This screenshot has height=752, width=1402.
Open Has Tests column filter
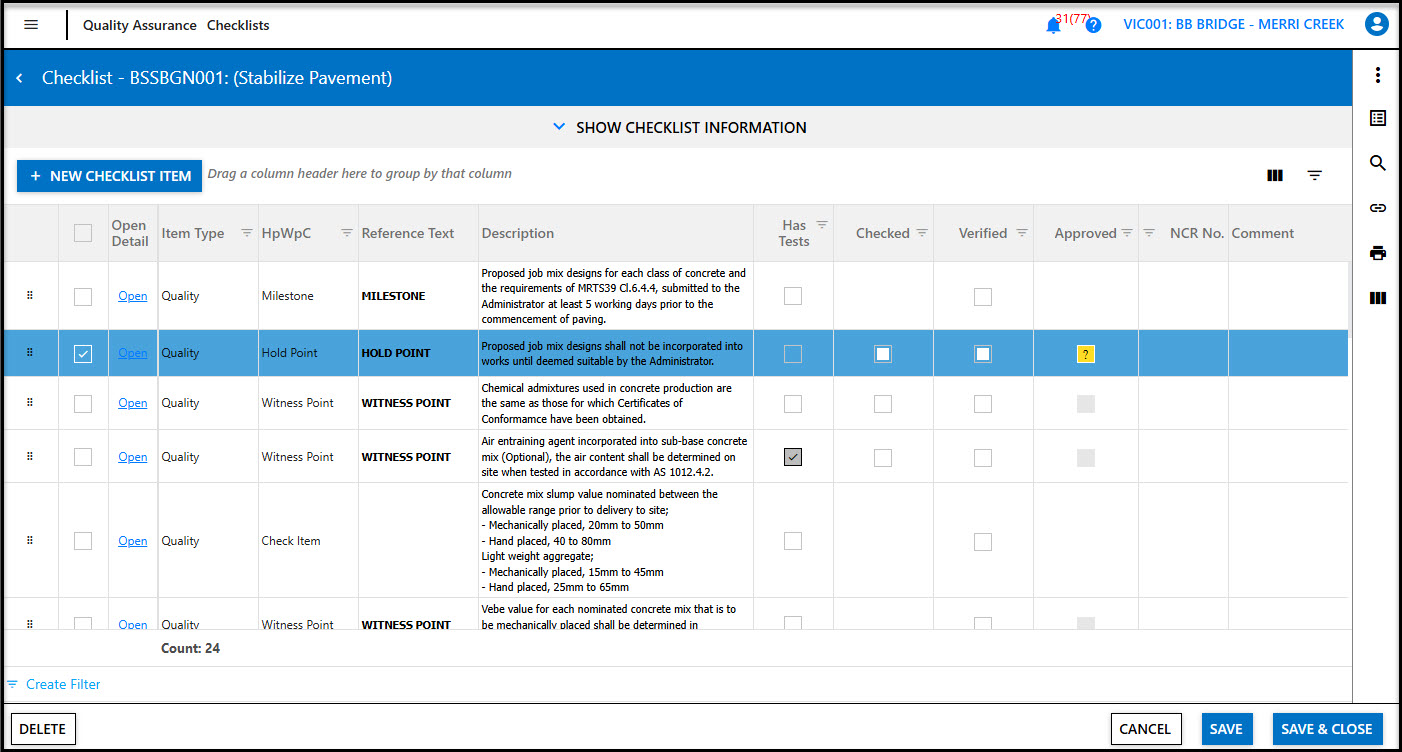822,225
